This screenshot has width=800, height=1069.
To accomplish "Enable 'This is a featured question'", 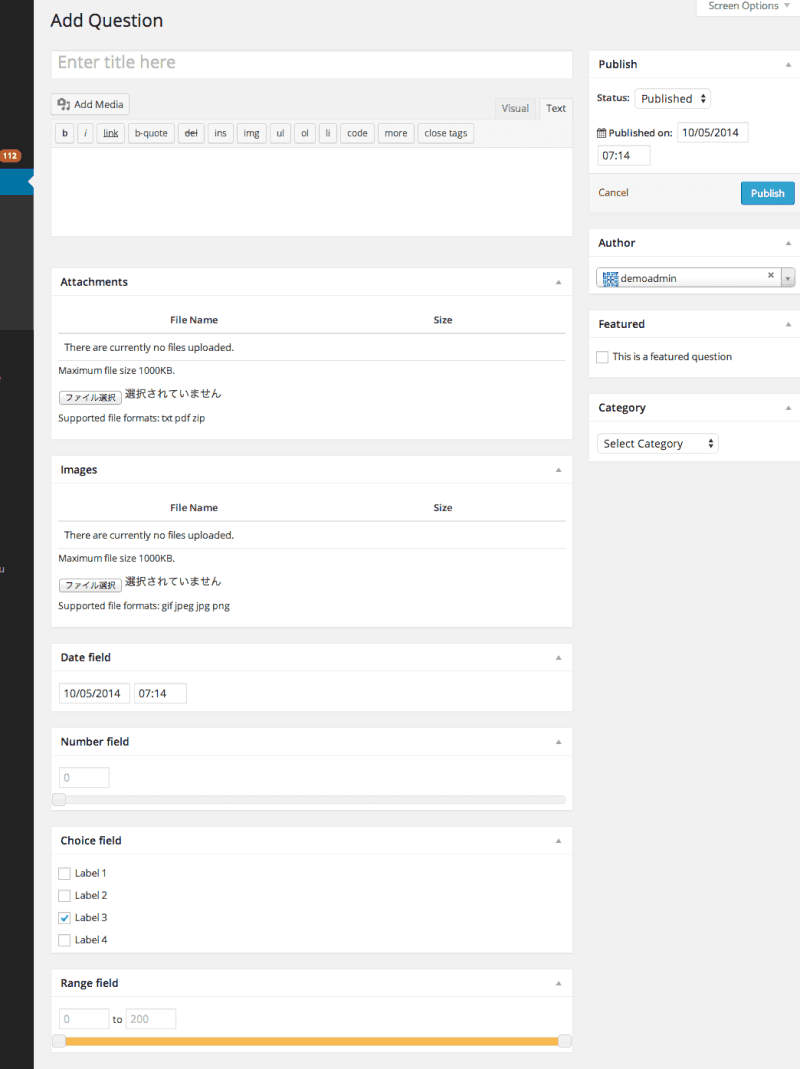I will tap(602, 357).
